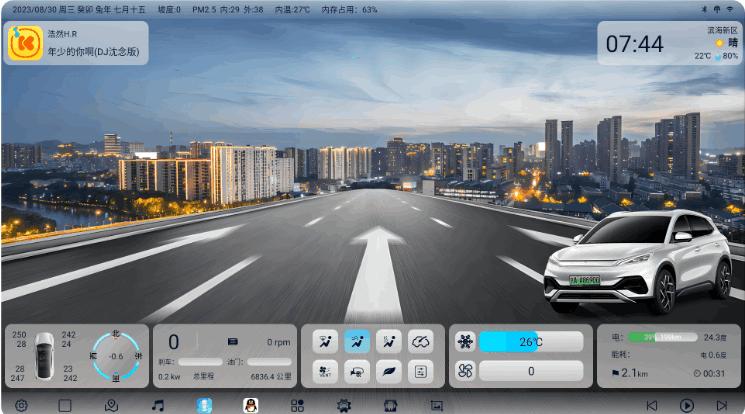
Task: Click the fan speed icon
Action: click(x=465, y=371)
